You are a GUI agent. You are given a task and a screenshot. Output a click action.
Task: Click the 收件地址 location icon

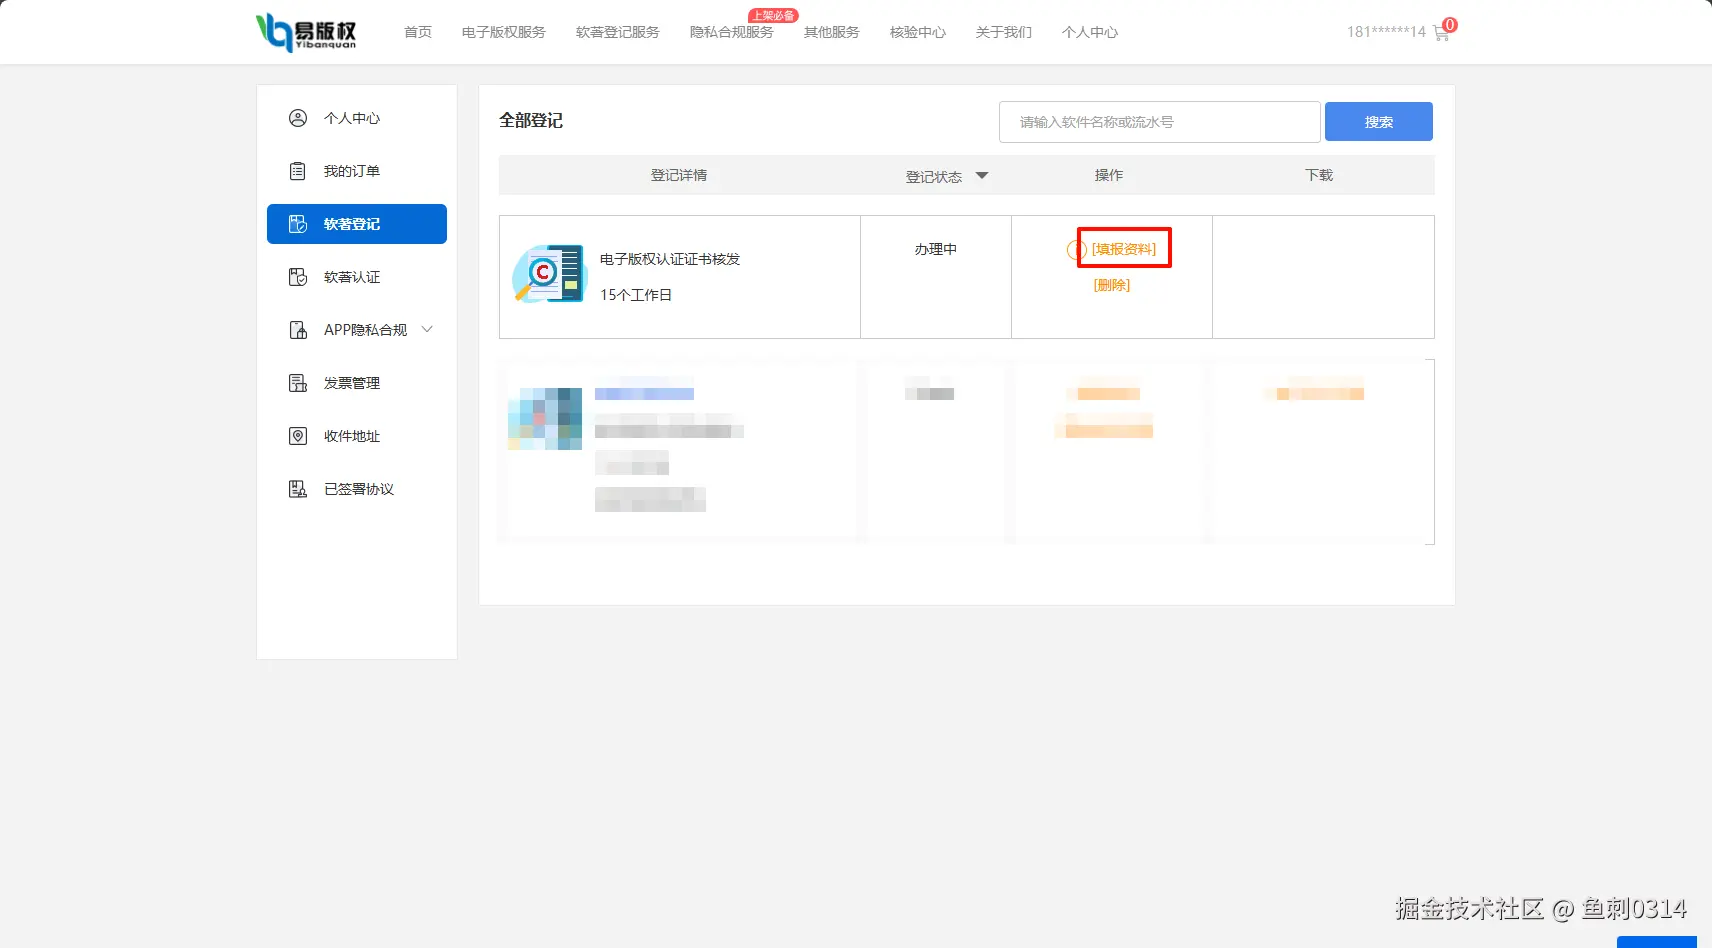298,436
